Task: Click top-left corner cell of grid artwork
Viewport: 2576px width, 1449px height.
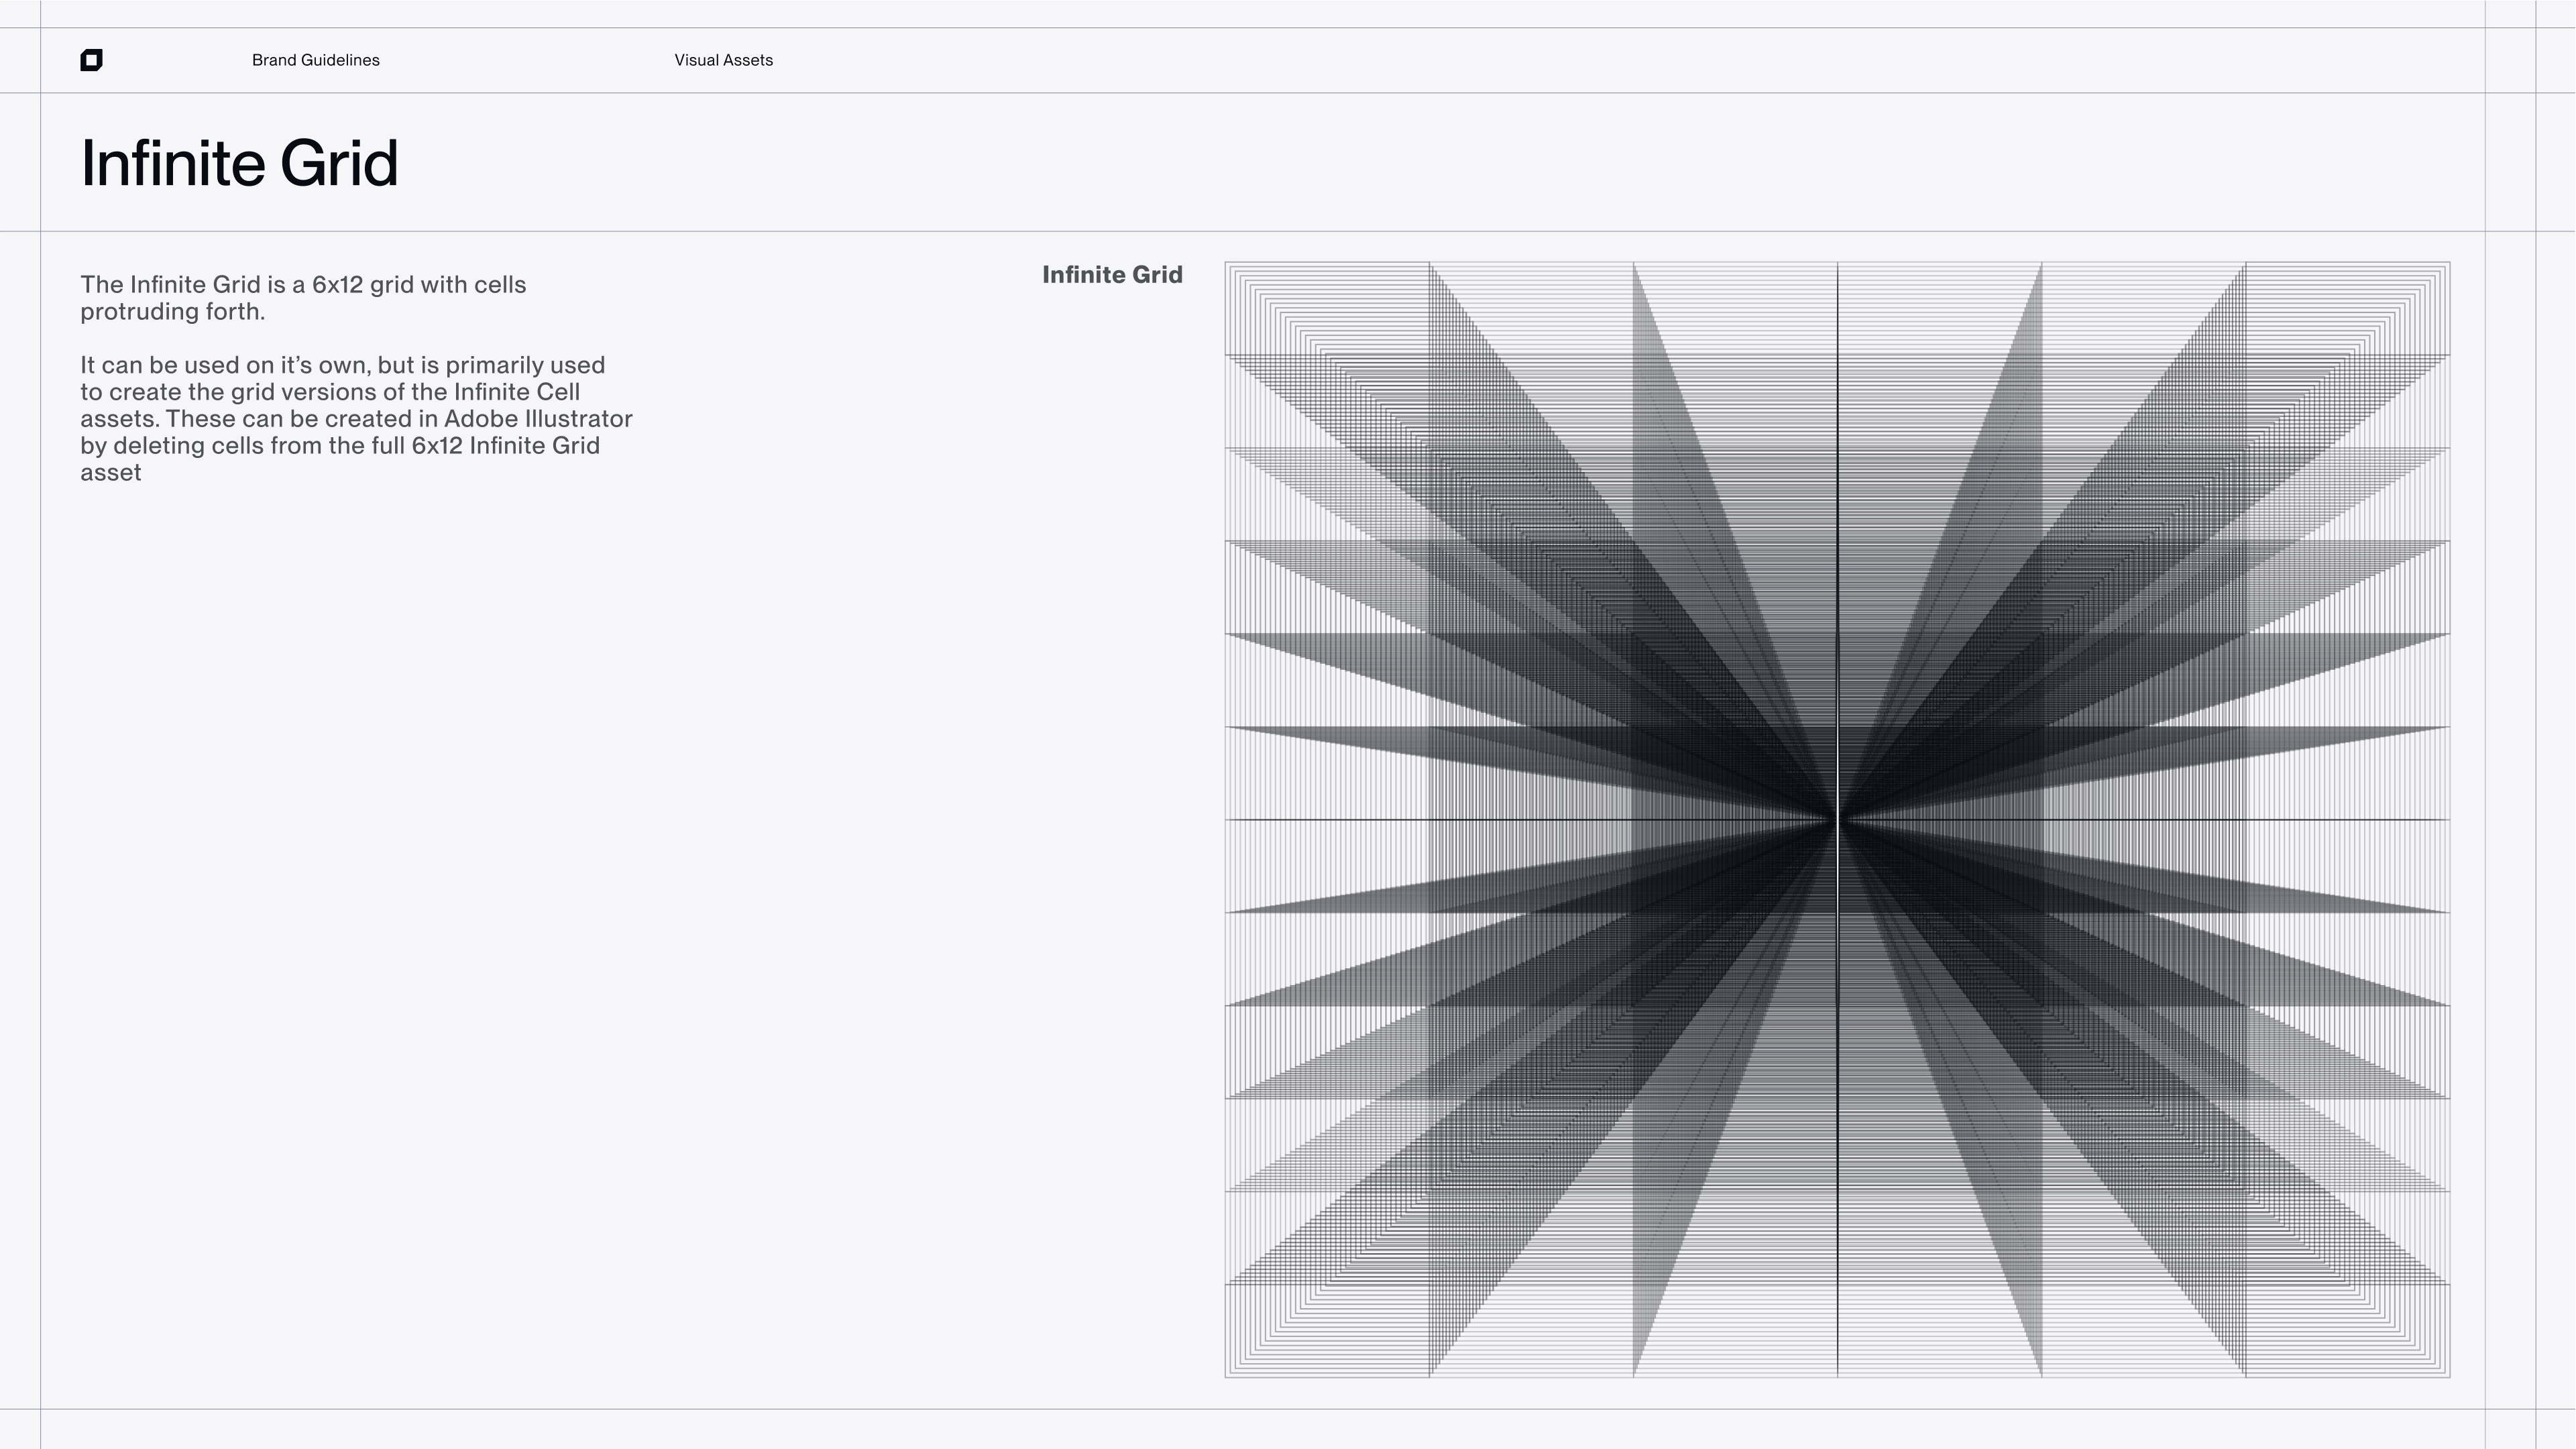Action: pos(1327,309)
